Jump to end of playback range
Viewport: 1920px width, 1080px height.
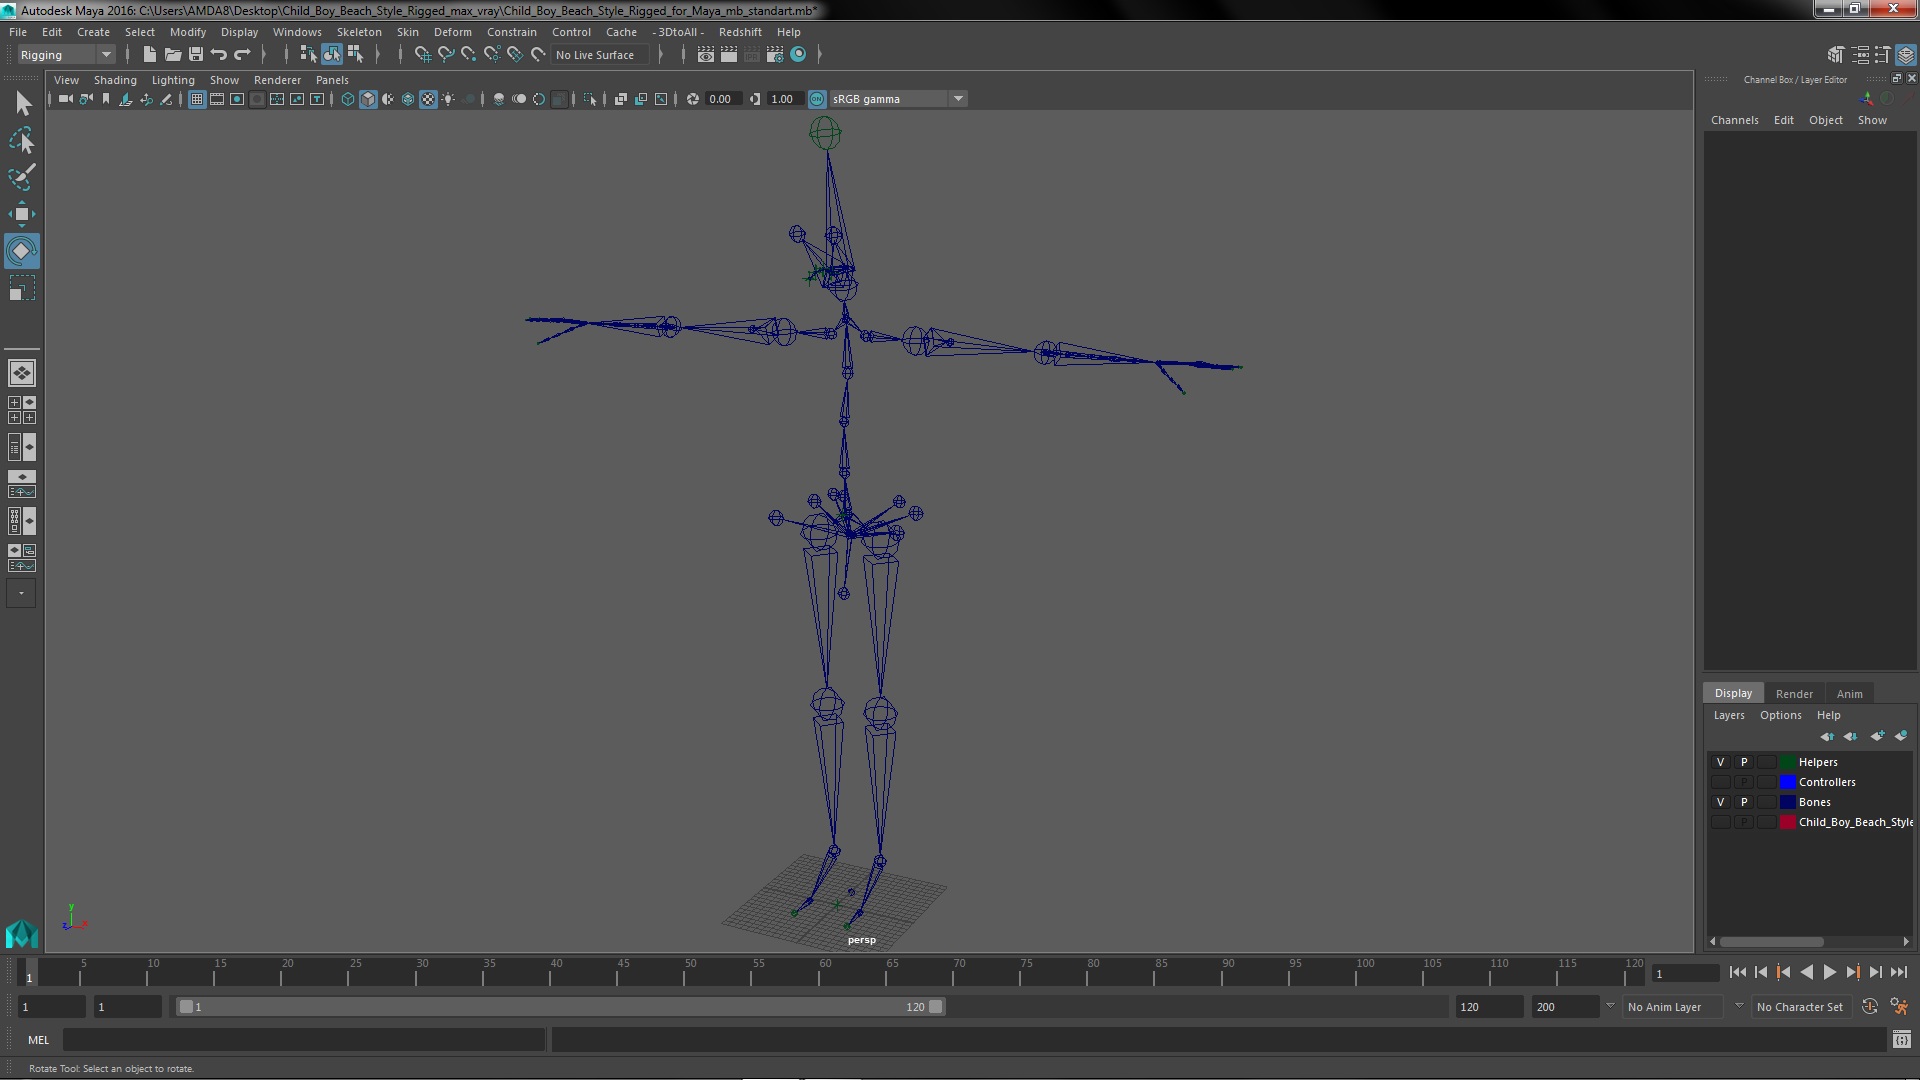click(x=1898, y=972)
